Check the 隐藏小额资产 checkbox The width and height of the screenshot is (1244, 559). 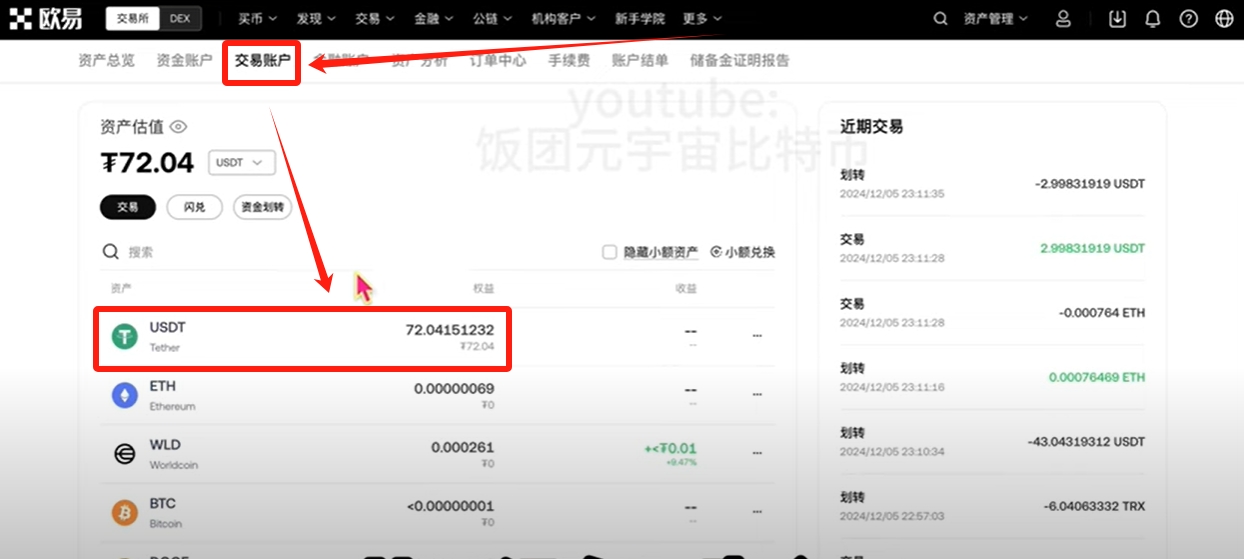tap(609, 252)
